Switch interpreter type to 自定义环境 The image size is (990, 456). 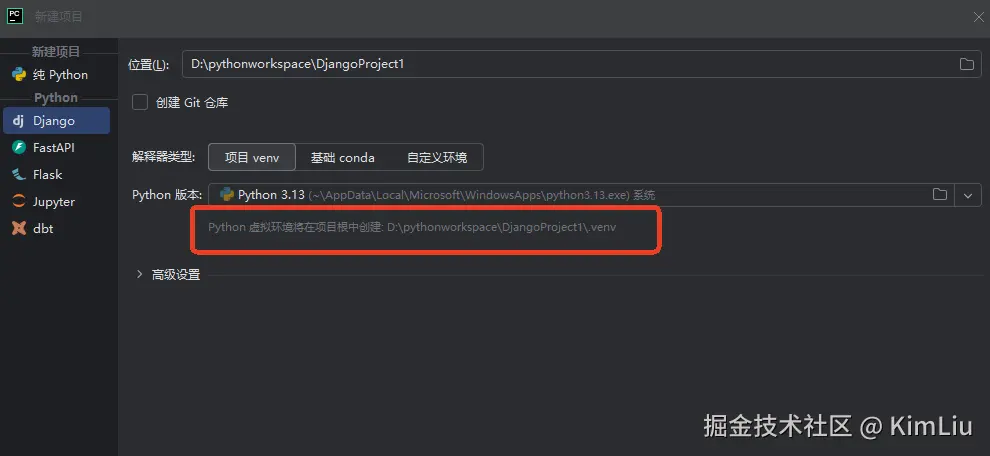pos(437,157)
